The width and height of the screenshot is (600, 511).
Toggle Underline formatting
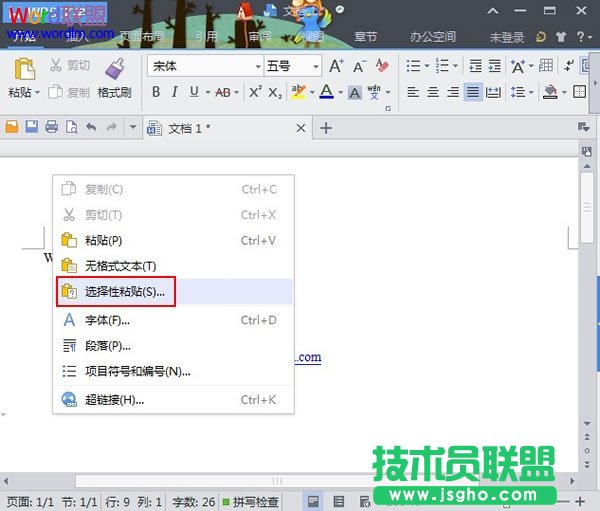tap(194, 92)
